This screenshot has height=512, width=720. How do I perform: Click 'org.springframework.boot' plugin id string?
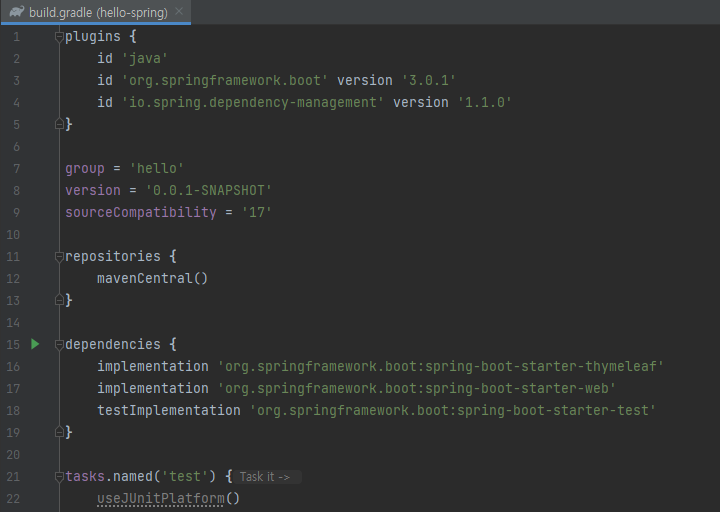coord(225,80)
